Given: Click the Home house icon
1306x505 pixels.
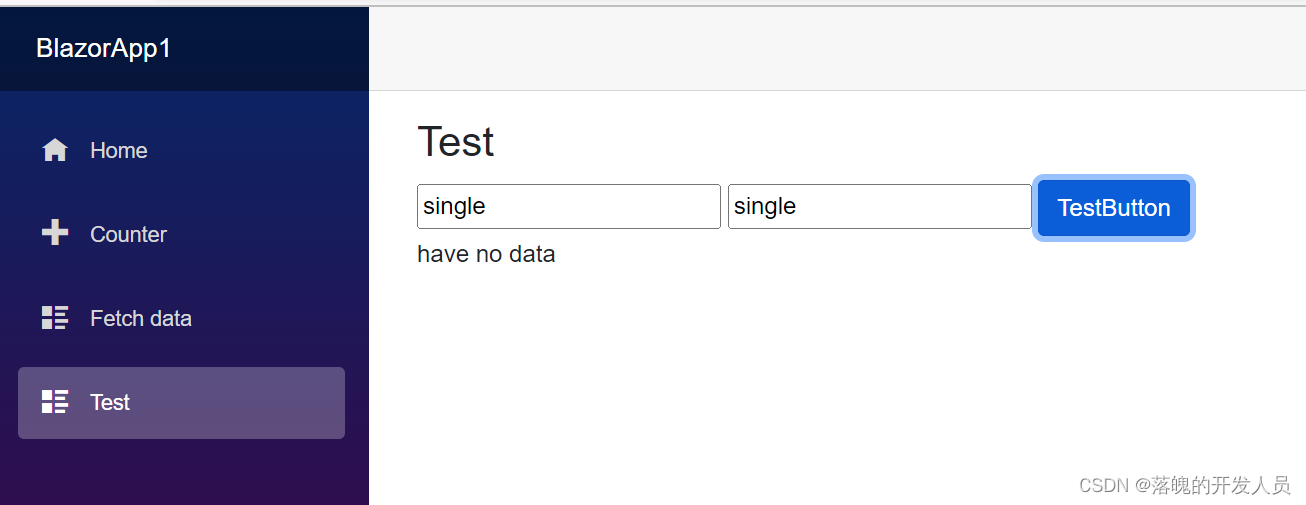Looking at the screenshot, I should (55, 150).
